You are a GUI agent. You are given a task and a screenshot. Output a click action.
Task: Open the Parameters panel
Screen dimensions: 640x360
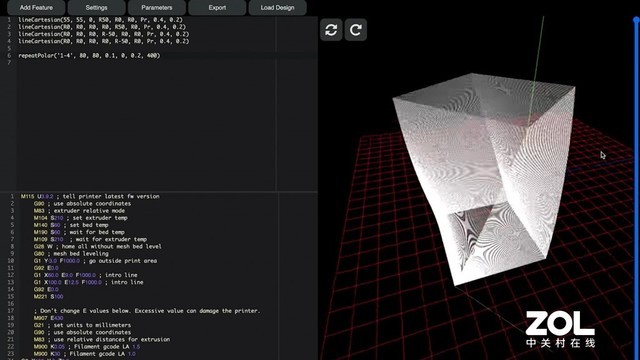pyautogui.click(x=157, y=7)
